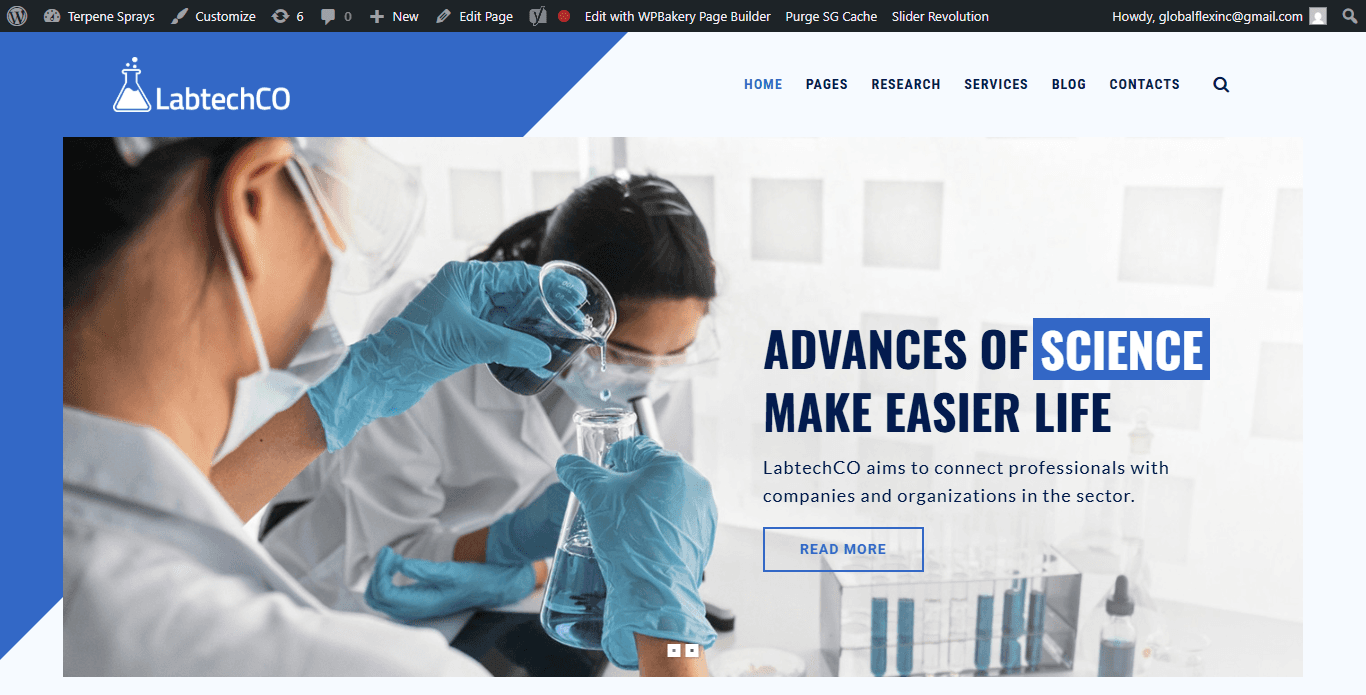Open Customize with the brush icon
The image size is (1366, 695).
(179, 16)
